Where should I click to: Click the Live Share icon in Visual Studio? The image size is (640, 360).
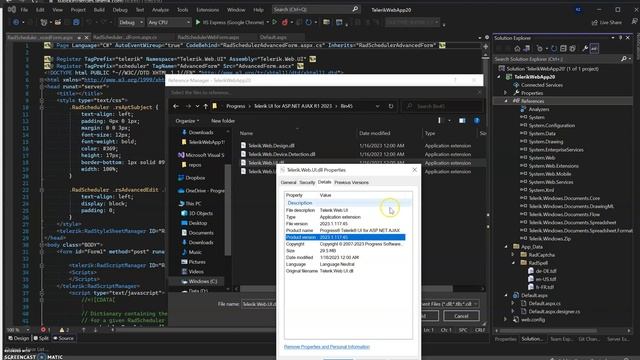tap(595, 22)
